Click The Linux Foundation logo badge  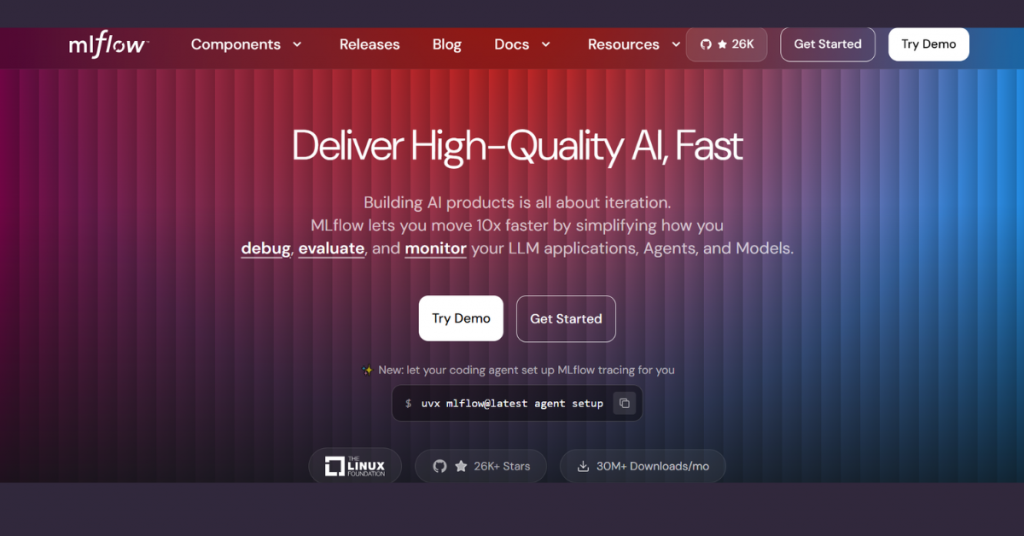pos(355,466)
